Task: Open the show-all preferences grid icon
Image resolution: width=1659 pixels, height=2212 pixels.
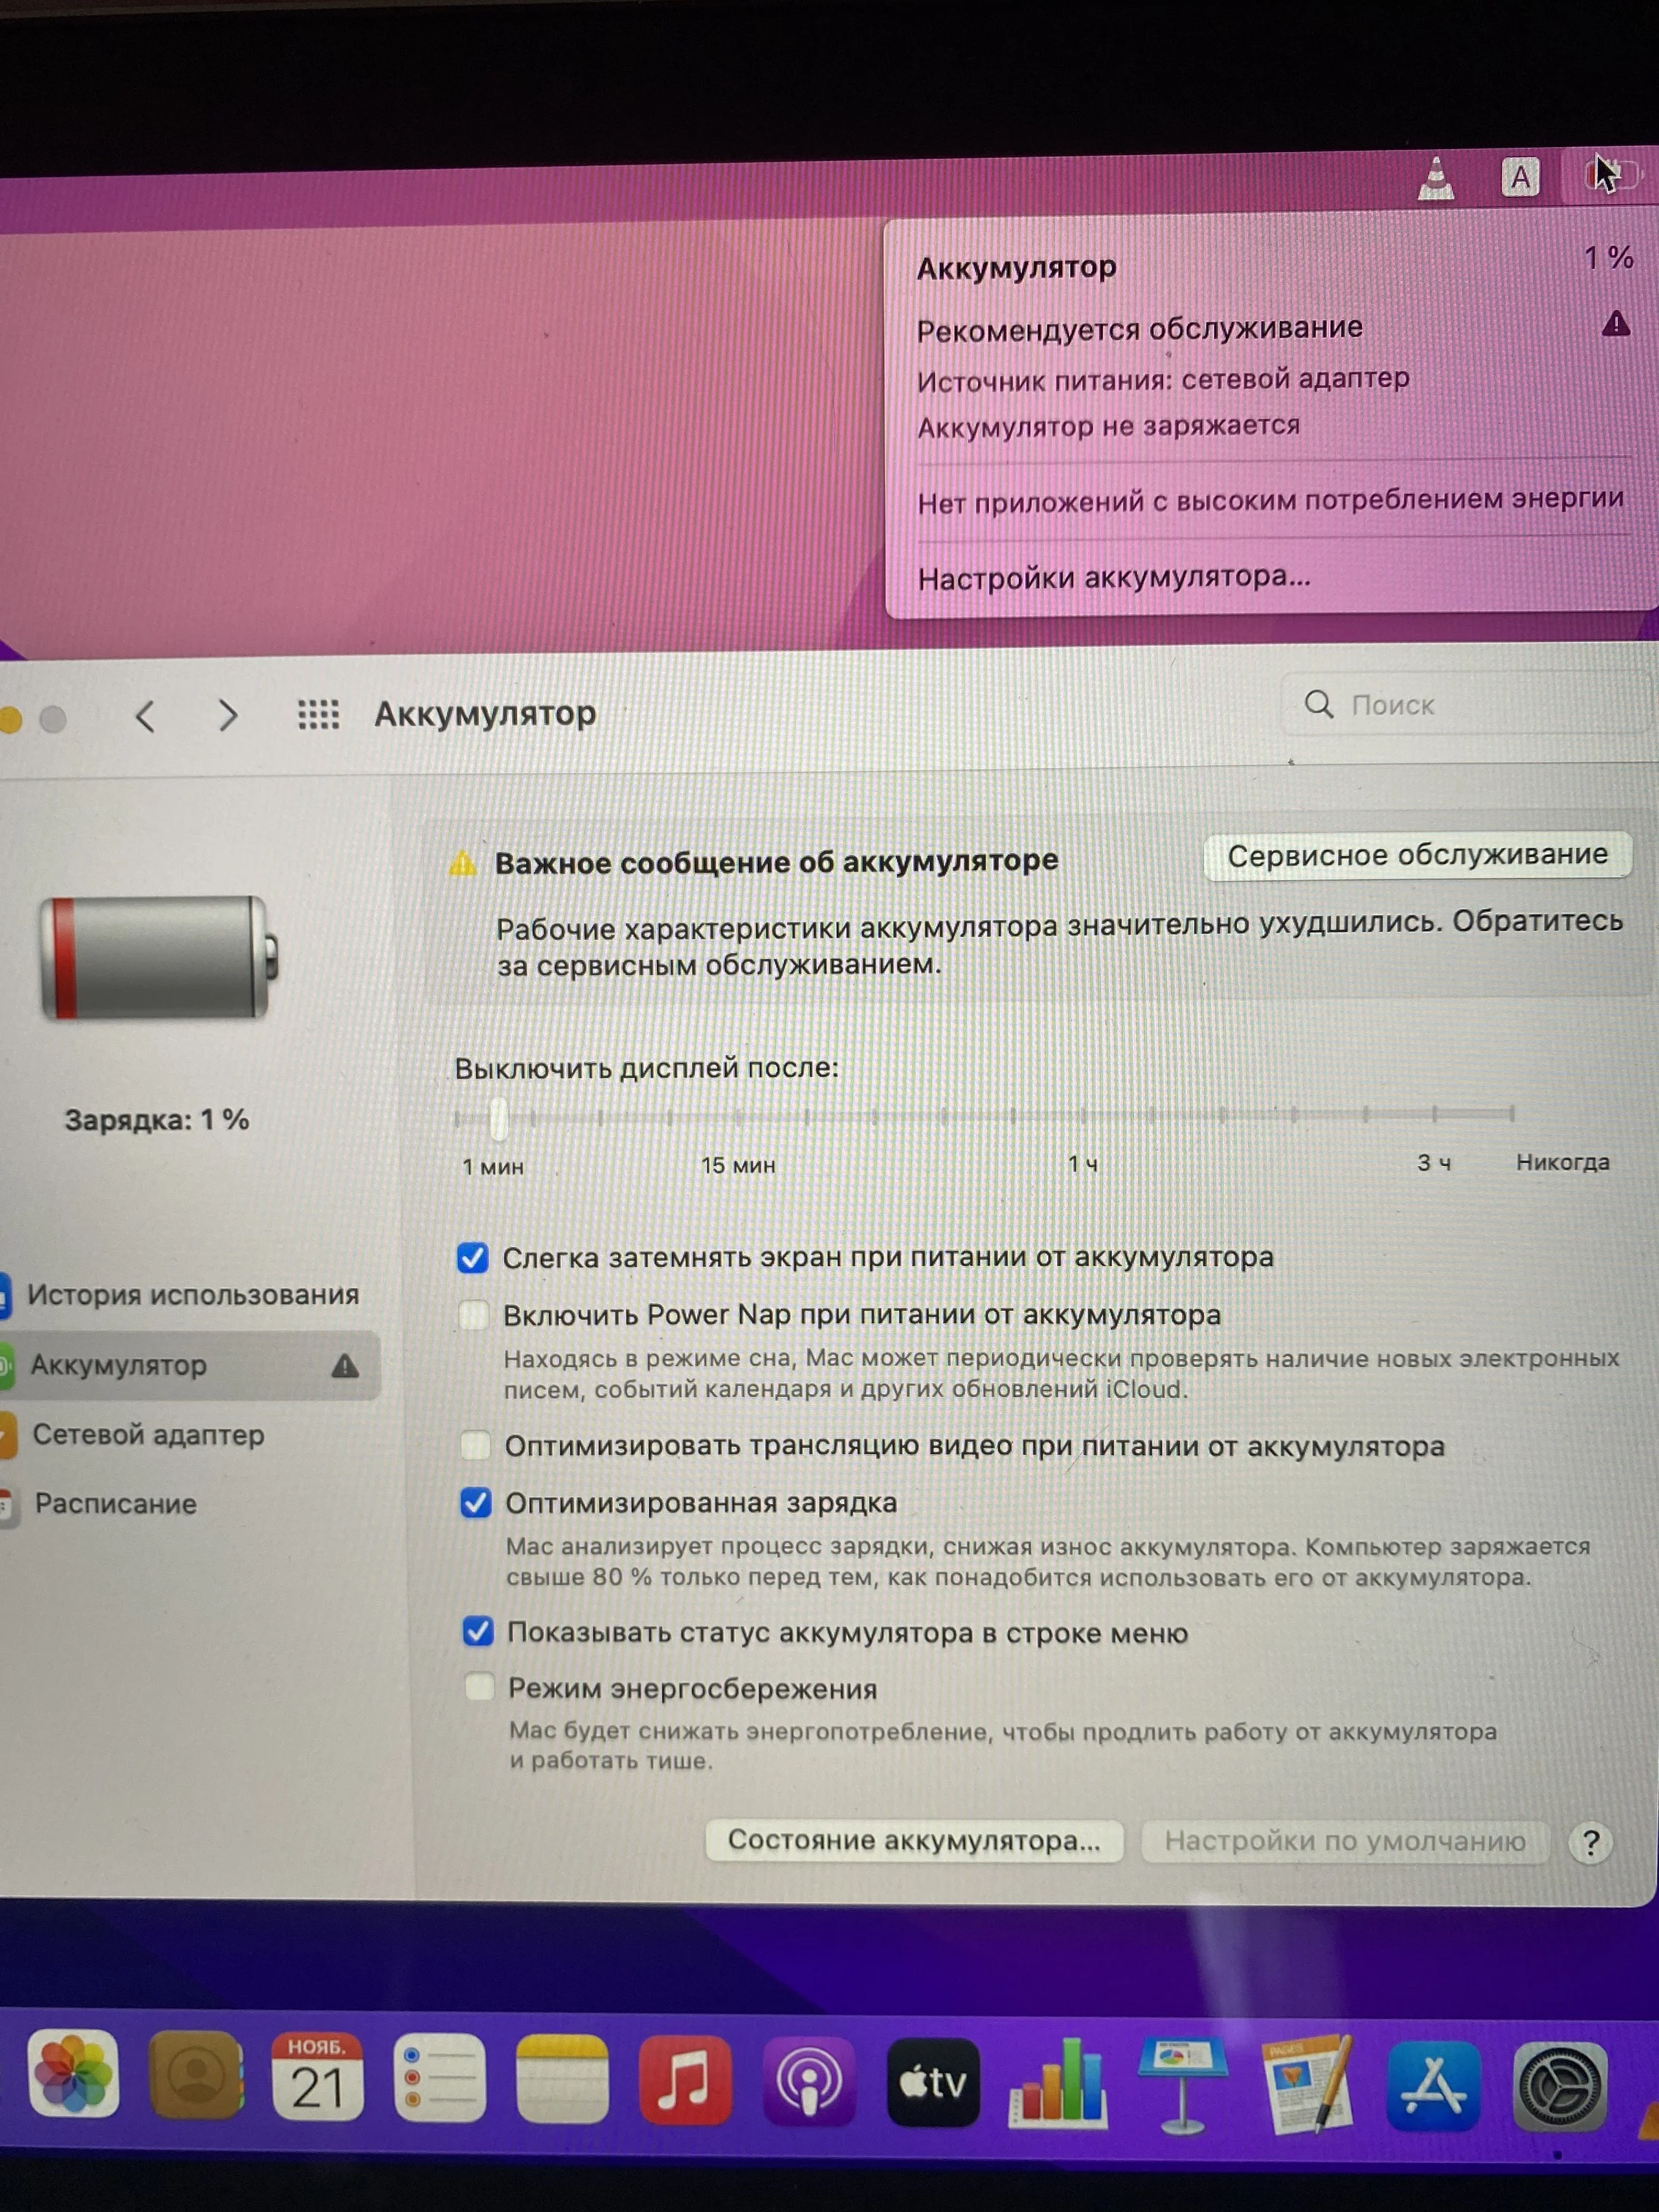Action: pos(318,714)
